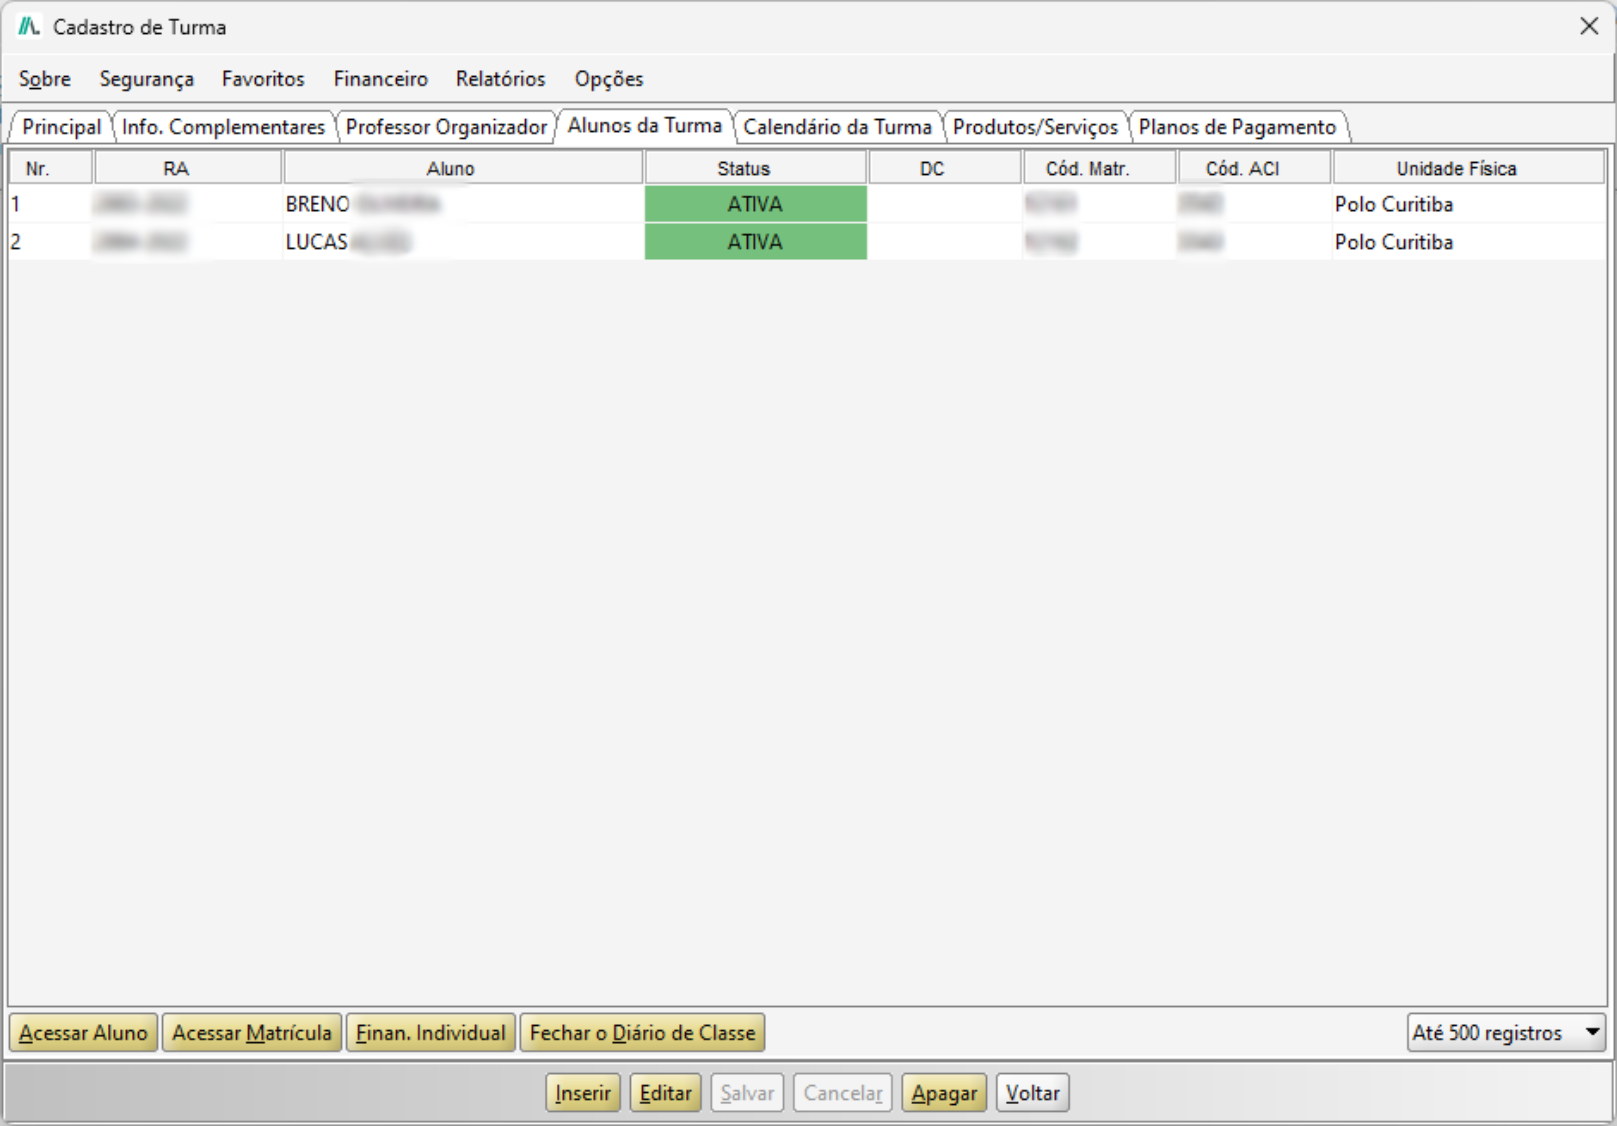Image resolution: width=1617 pixels, height=1126 pixels.
Task: Click the Acessar Aluno button
Action: (x=83, y=1033)
